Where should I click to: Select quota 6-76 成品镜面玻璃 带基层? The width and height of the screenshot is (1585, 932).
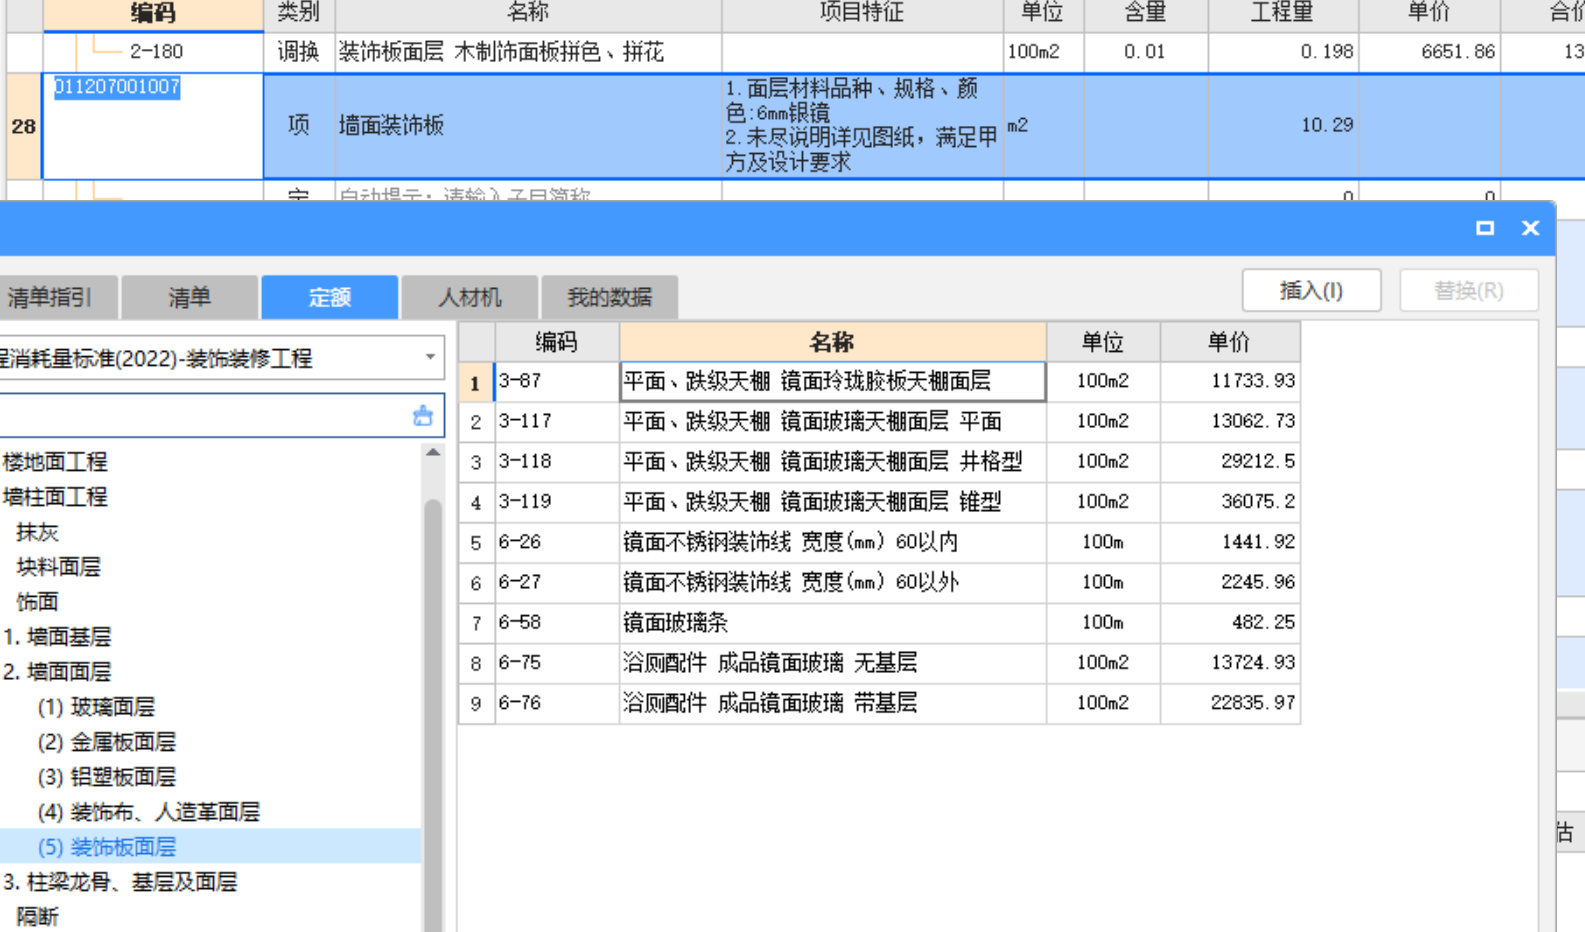(832, 703)
